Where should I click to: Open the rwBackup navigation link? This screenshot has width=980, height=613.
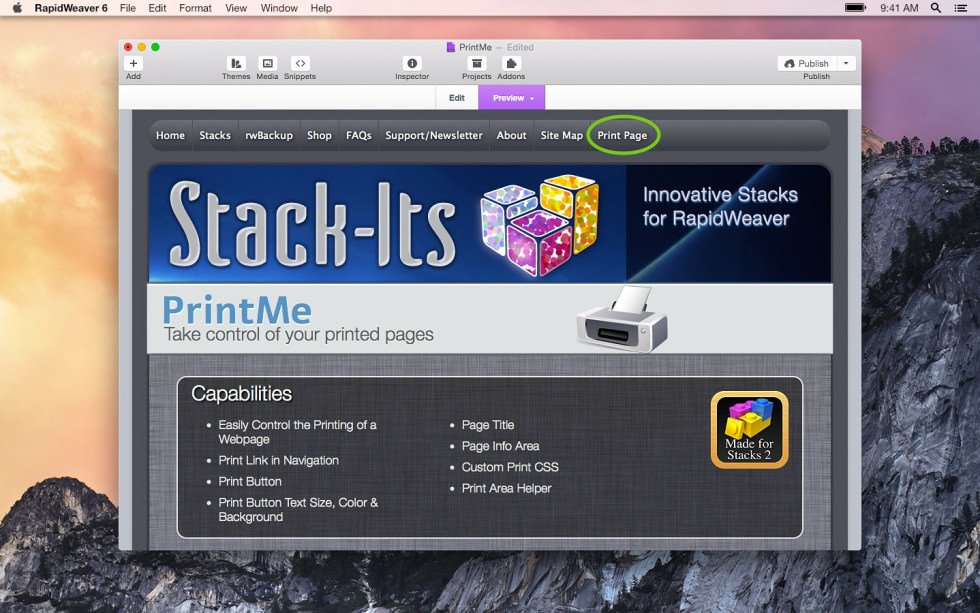pos(269,135)
